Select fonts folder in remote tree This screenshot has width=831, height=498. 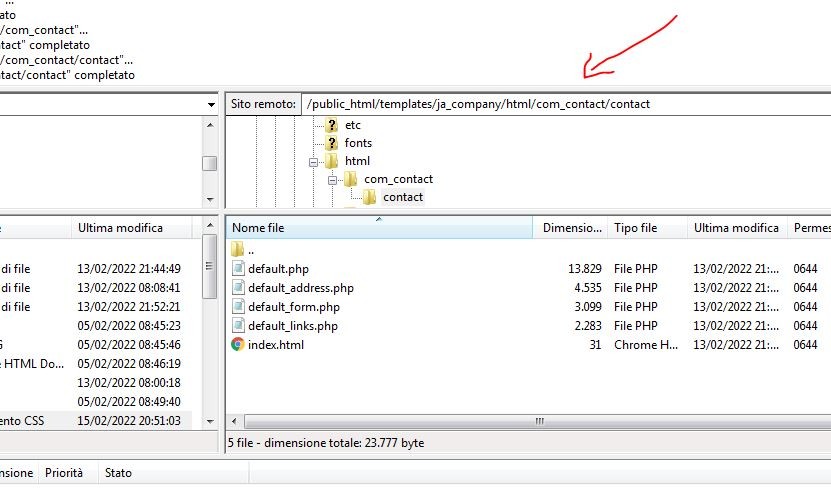click(358, 143)
